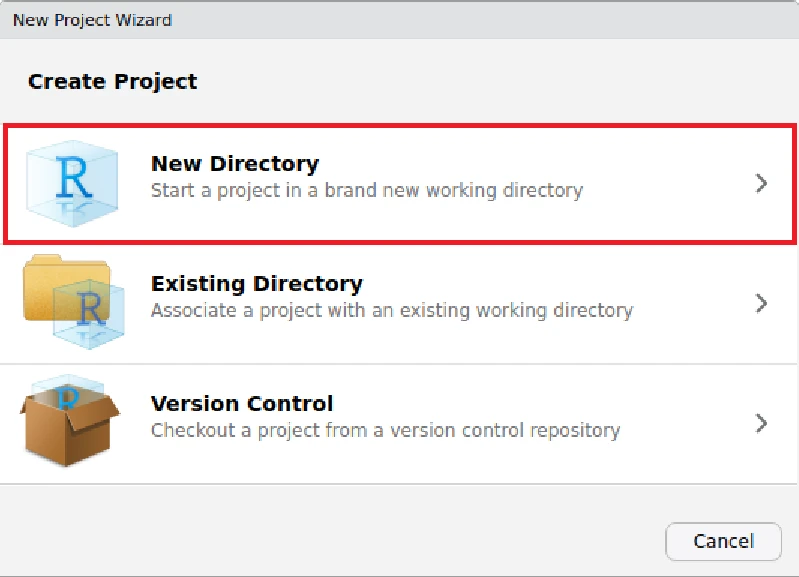Click the blue R cube New Directory icon
Screen dimensions: 799x577
pyautogui.click(x=72, y=183)
